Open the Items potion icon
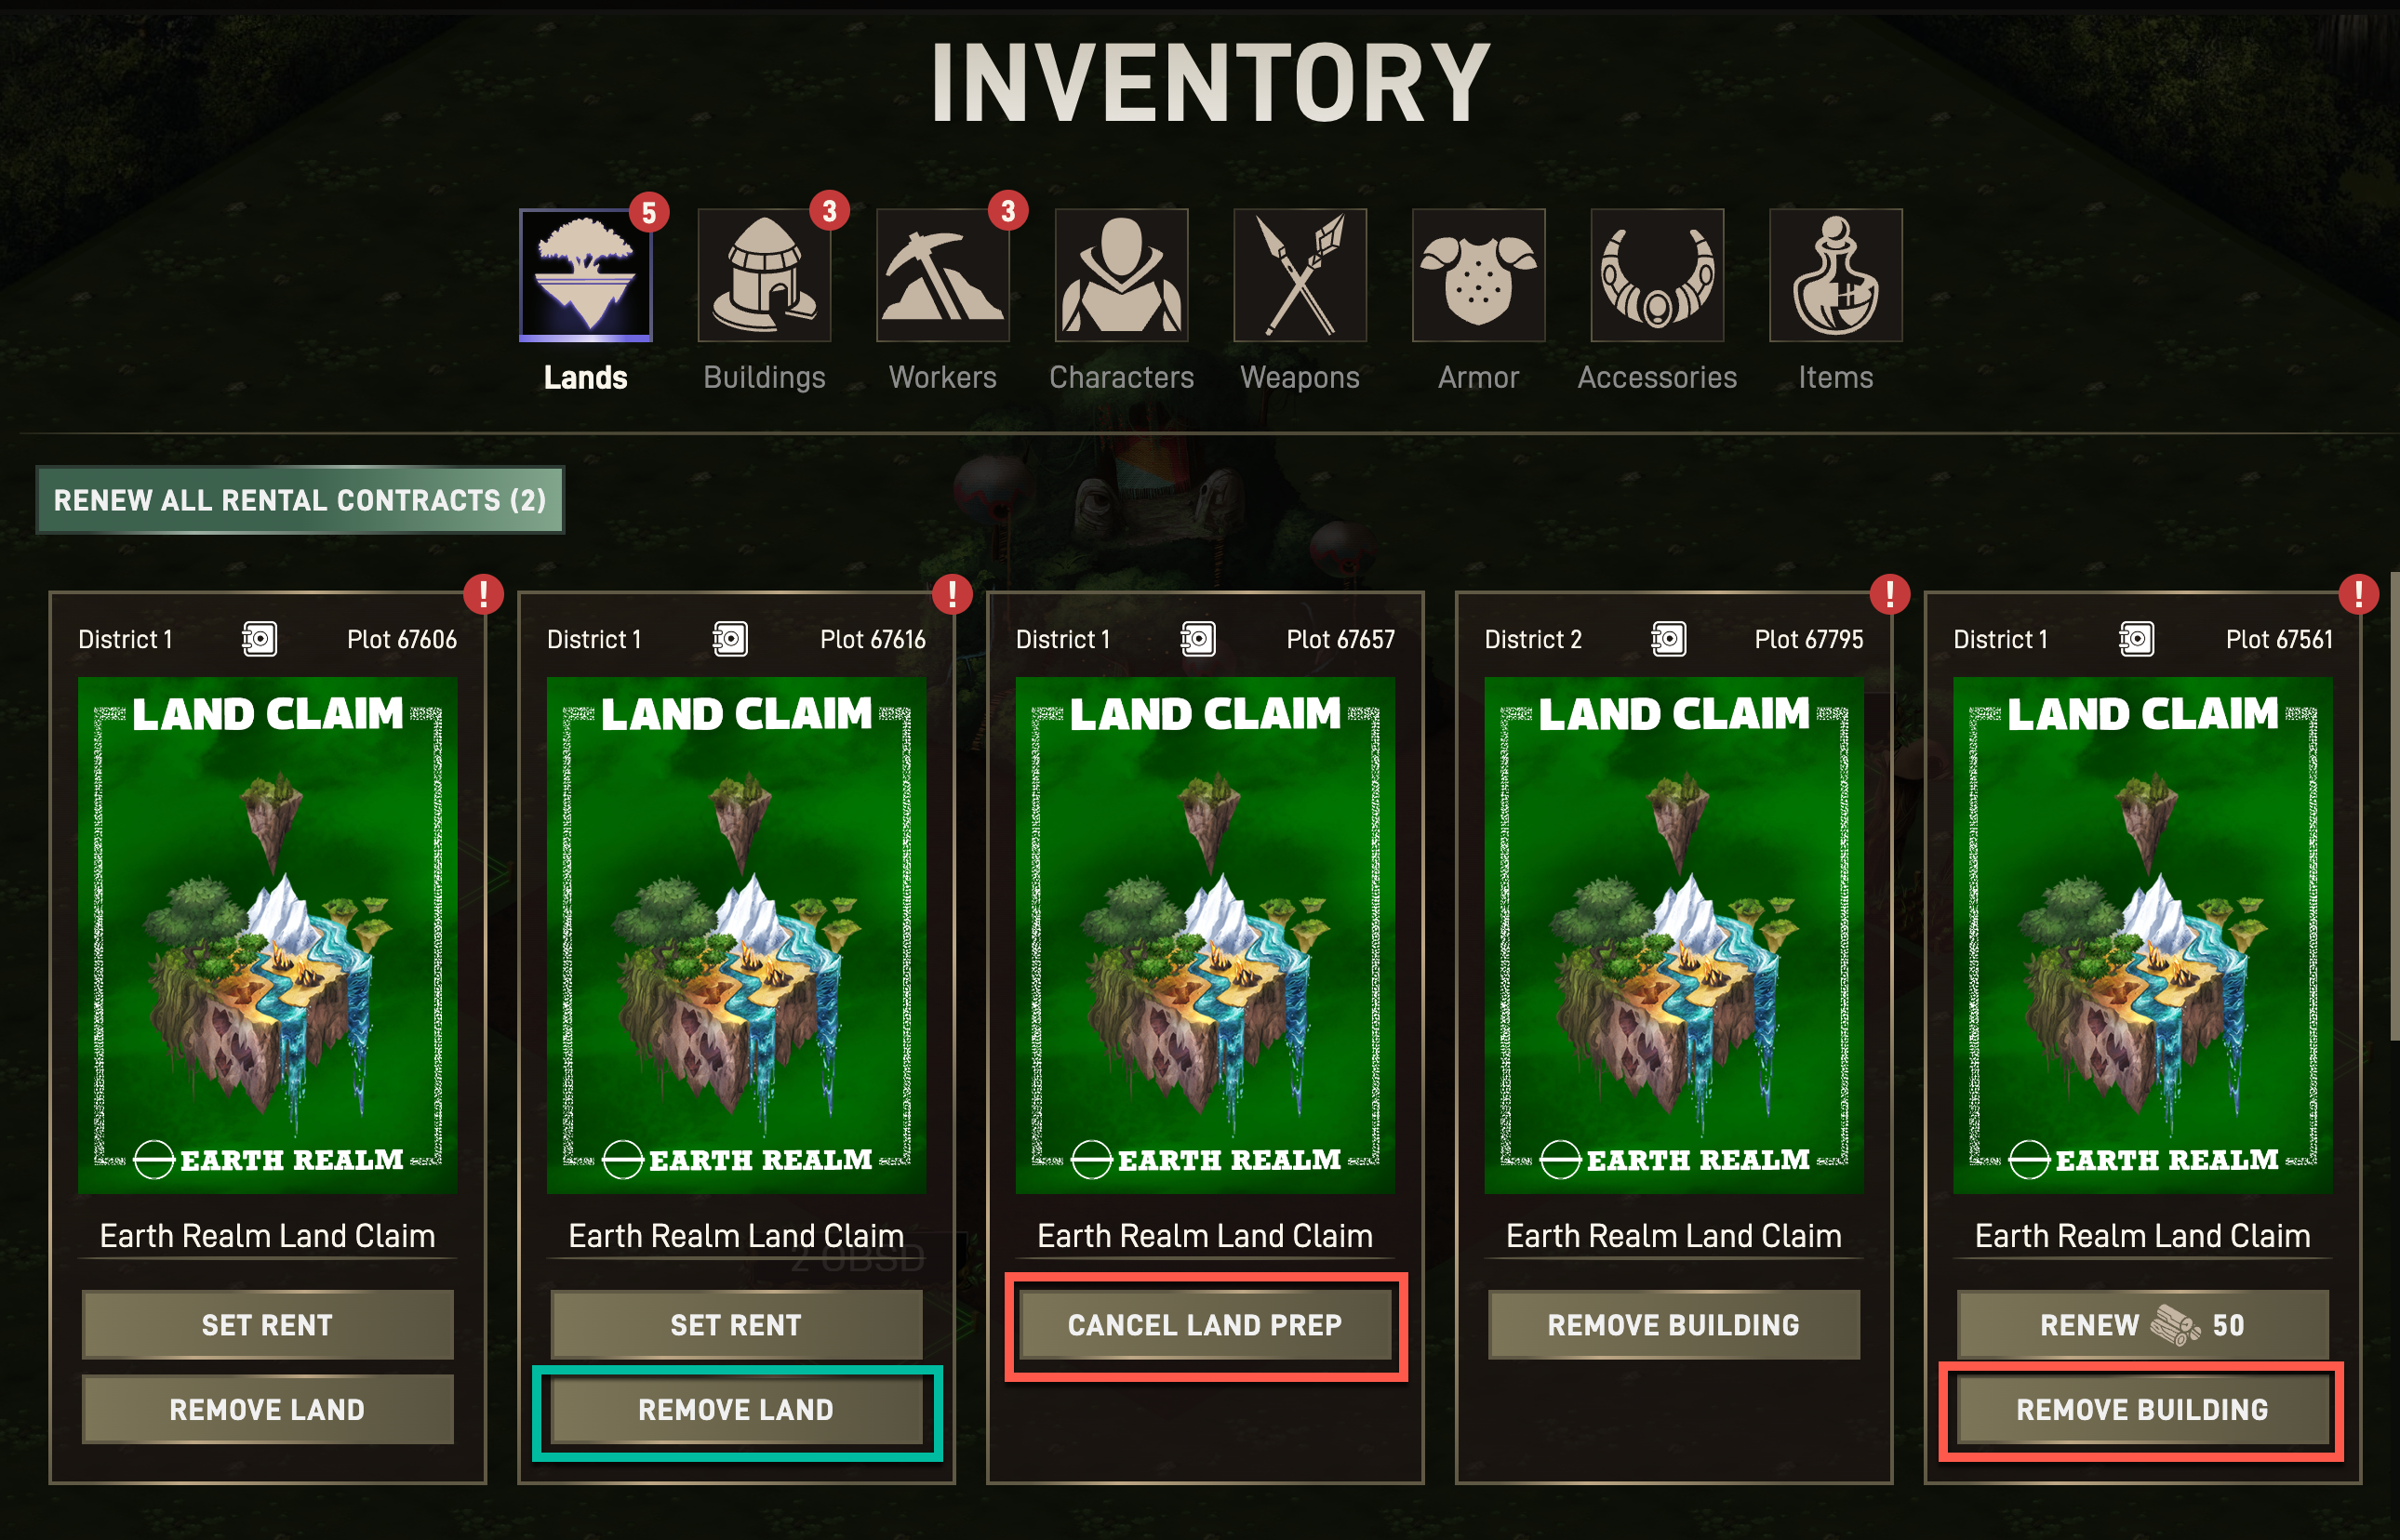This screenshot has height=1540, width=2400. point(1836,275)
